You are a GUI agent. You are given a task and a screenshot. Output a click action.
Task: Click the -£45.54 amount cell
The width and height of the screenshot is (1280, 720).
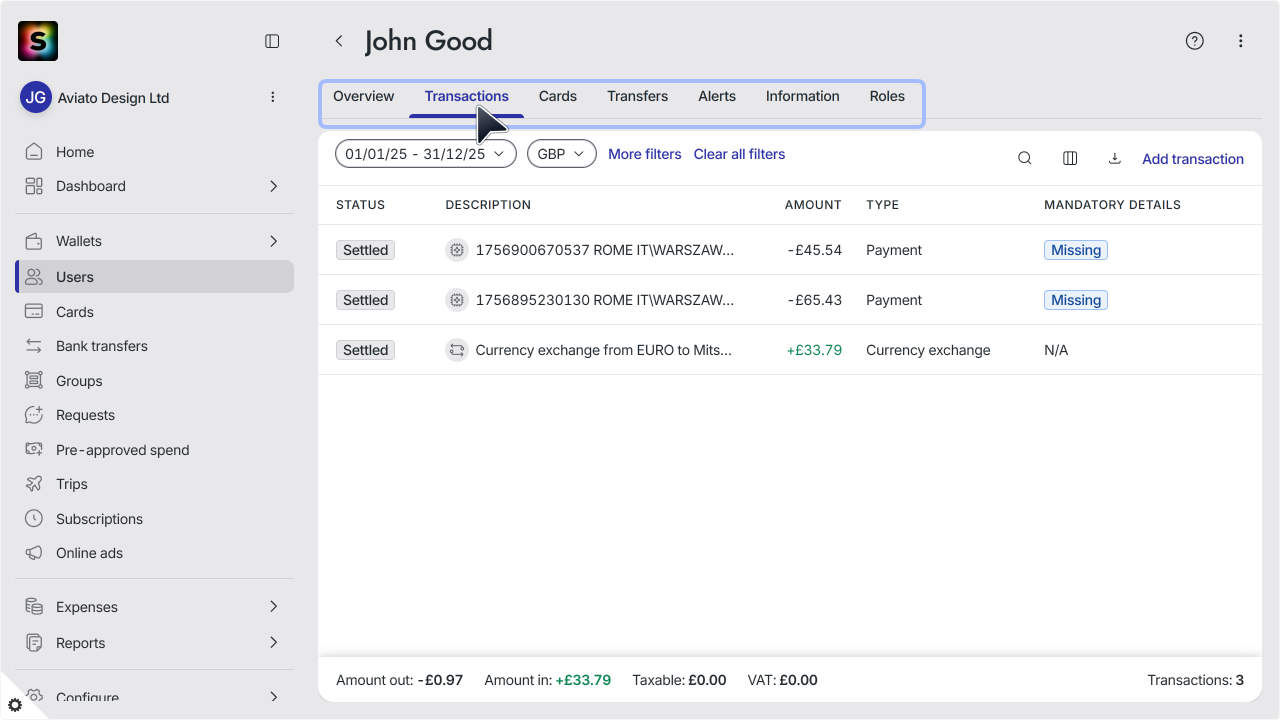[x=814, y=250]
